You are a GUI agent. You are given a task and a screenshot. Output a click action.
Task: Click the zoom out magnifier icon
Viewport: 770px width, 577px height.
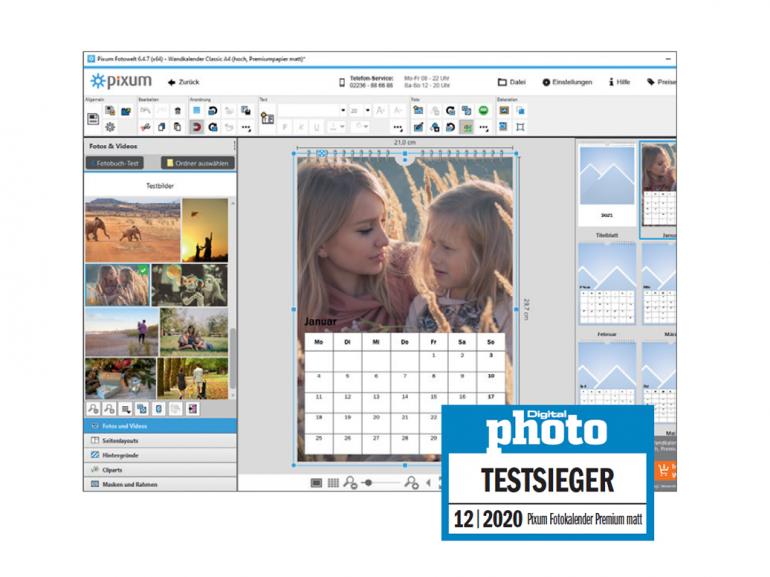(x=350, y=483)
